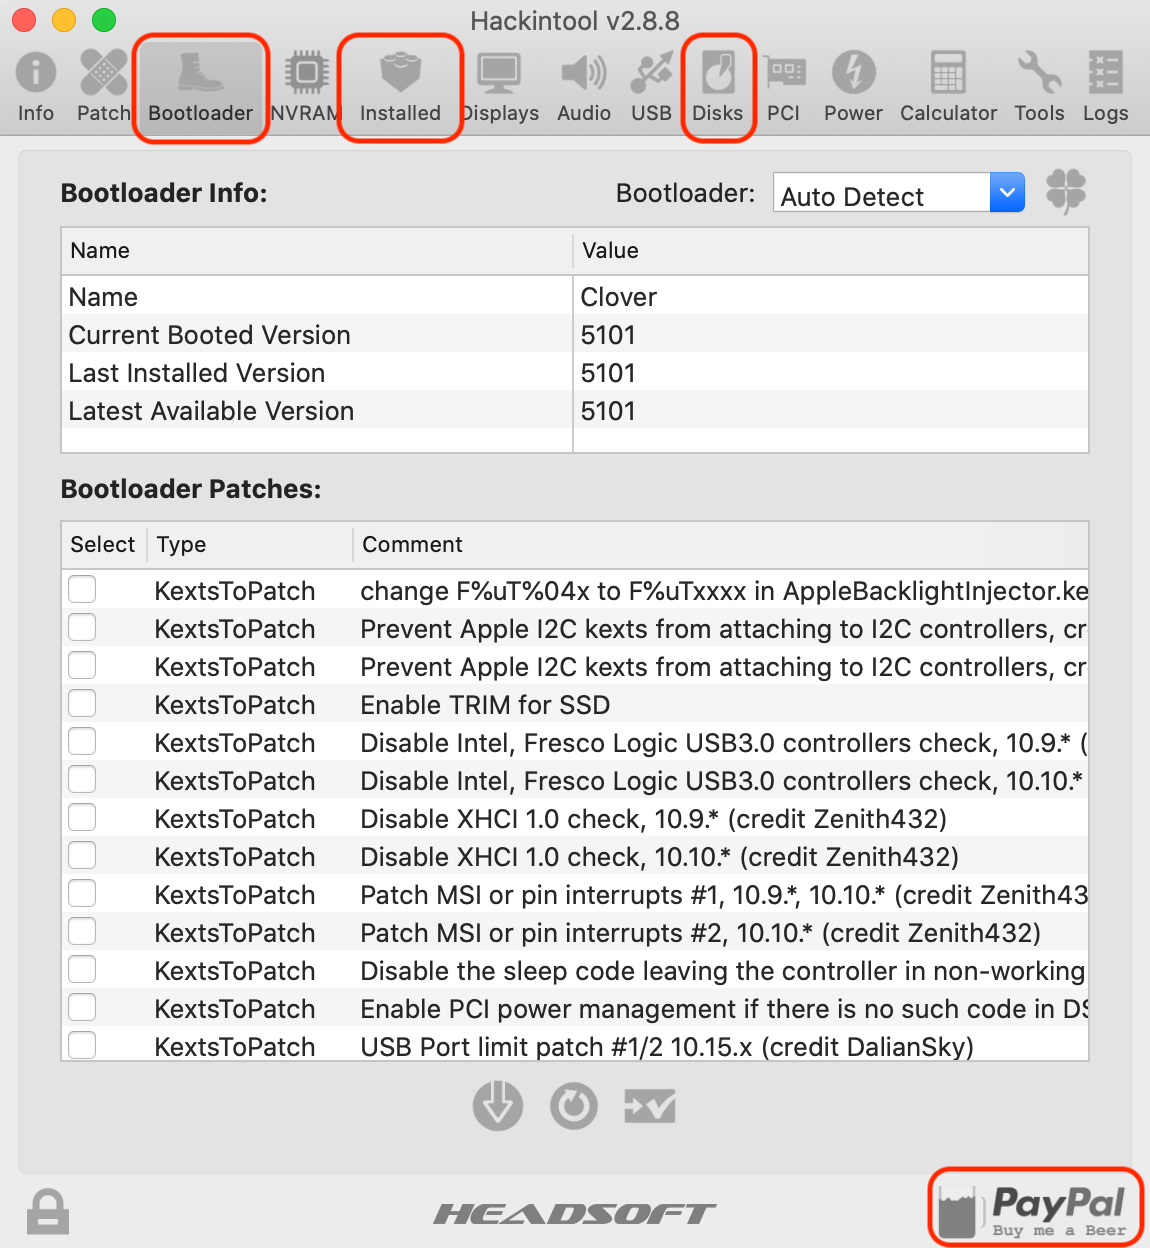Click the USB Port limit patch comment
1150x1248 pixels.
click(666, 1047)
